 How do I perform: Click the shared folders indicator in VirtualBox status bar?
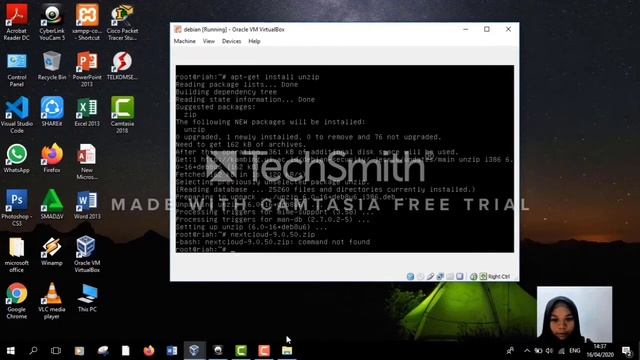(x=450, y=276)
